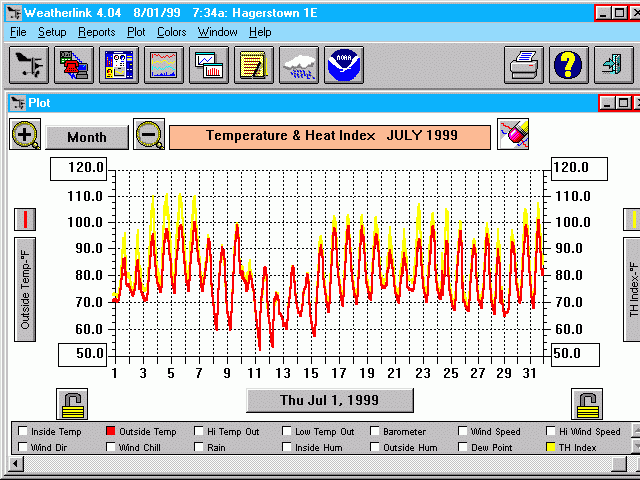
Task: Open the strip chart plot icon
Action: pyautogui.click(x=164, y=65)
